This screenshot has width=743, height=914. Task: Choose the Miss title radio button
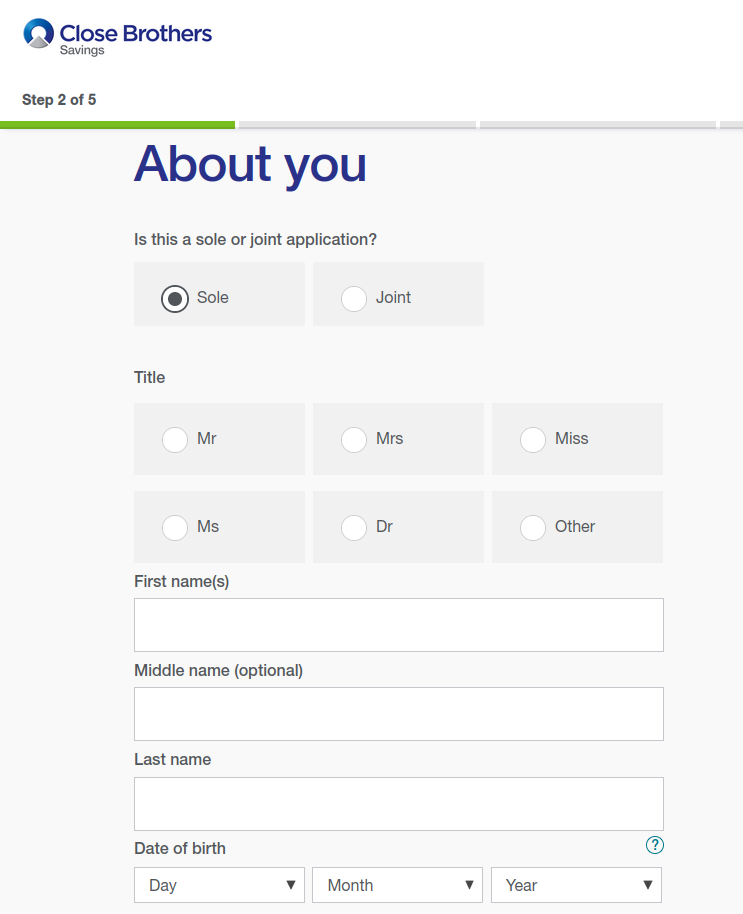[533, 439]
